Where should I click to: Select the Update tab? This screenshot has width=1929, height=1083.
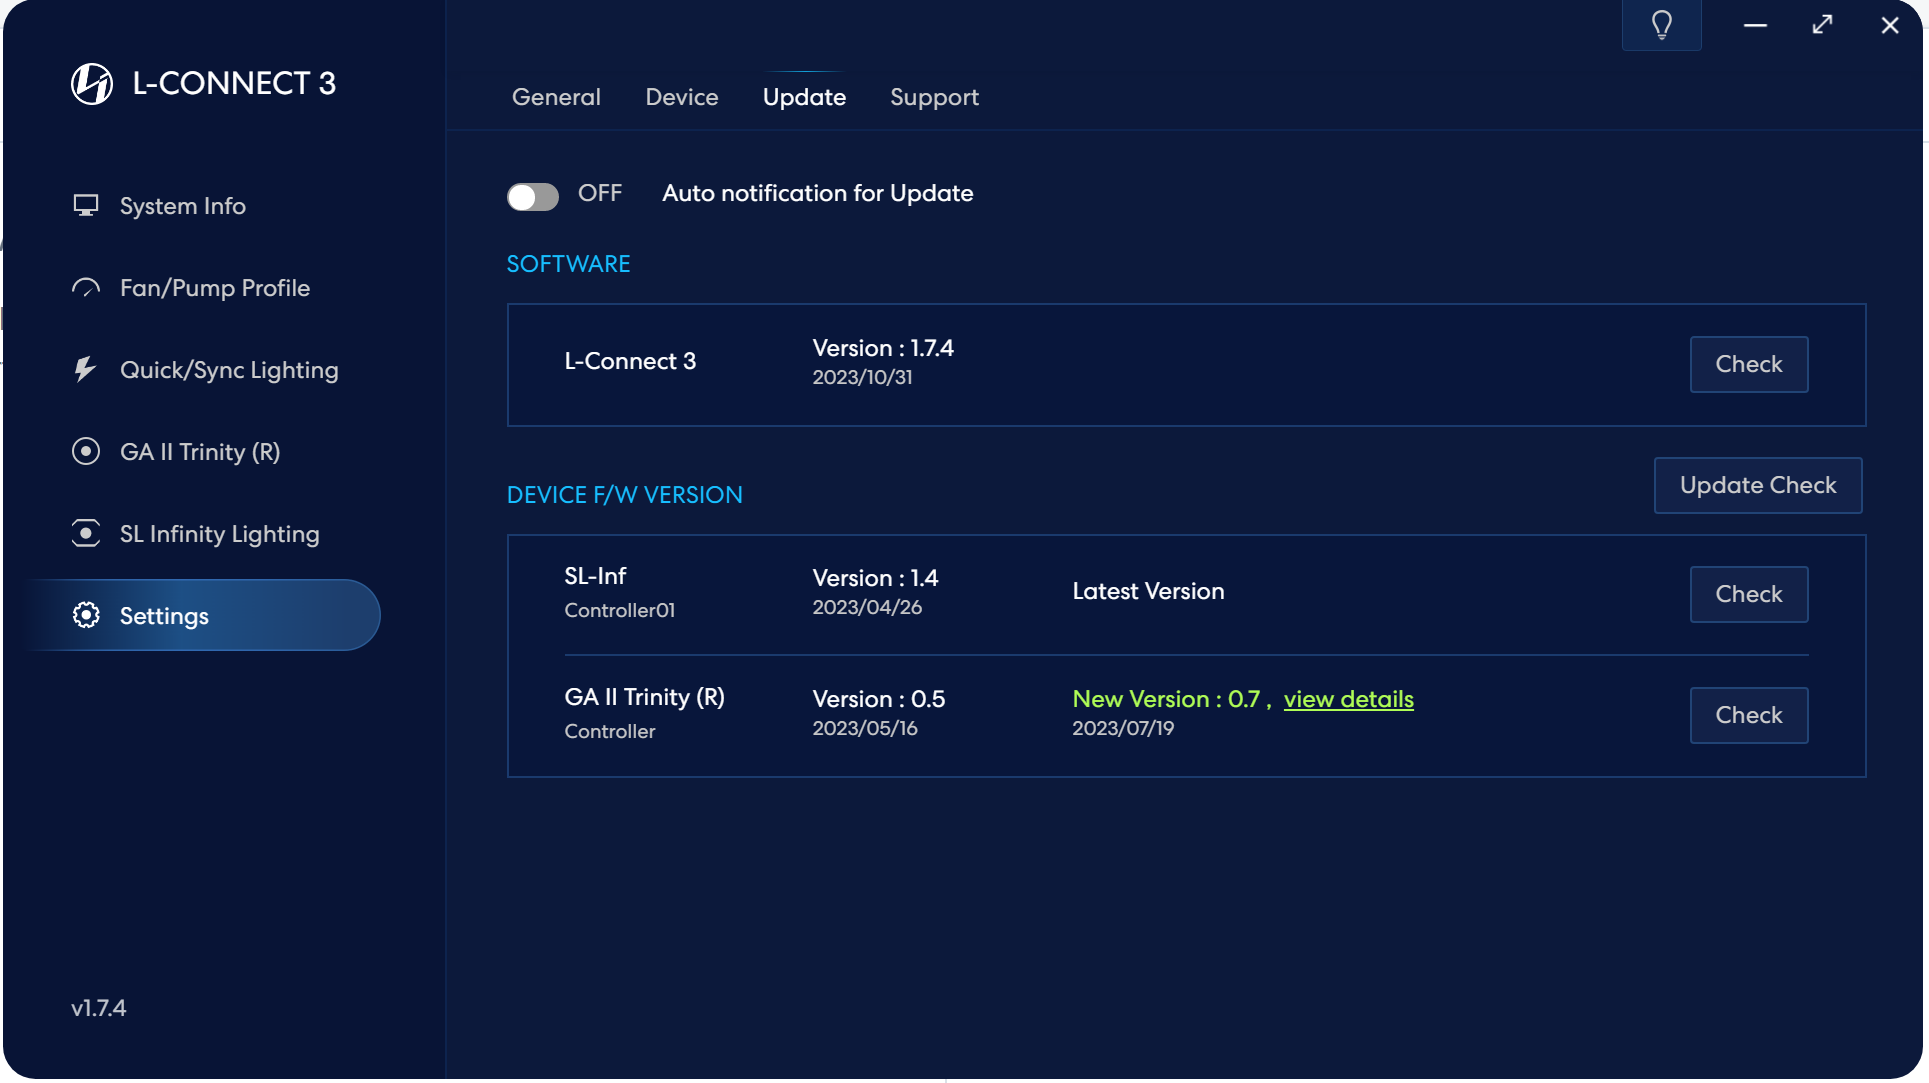point(804,97)
